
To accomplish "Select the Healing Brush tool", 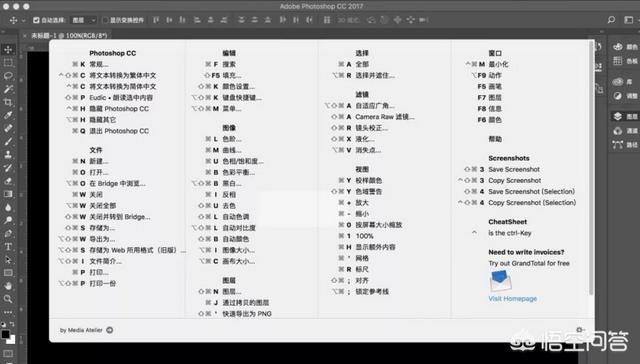I will [8, 128].
